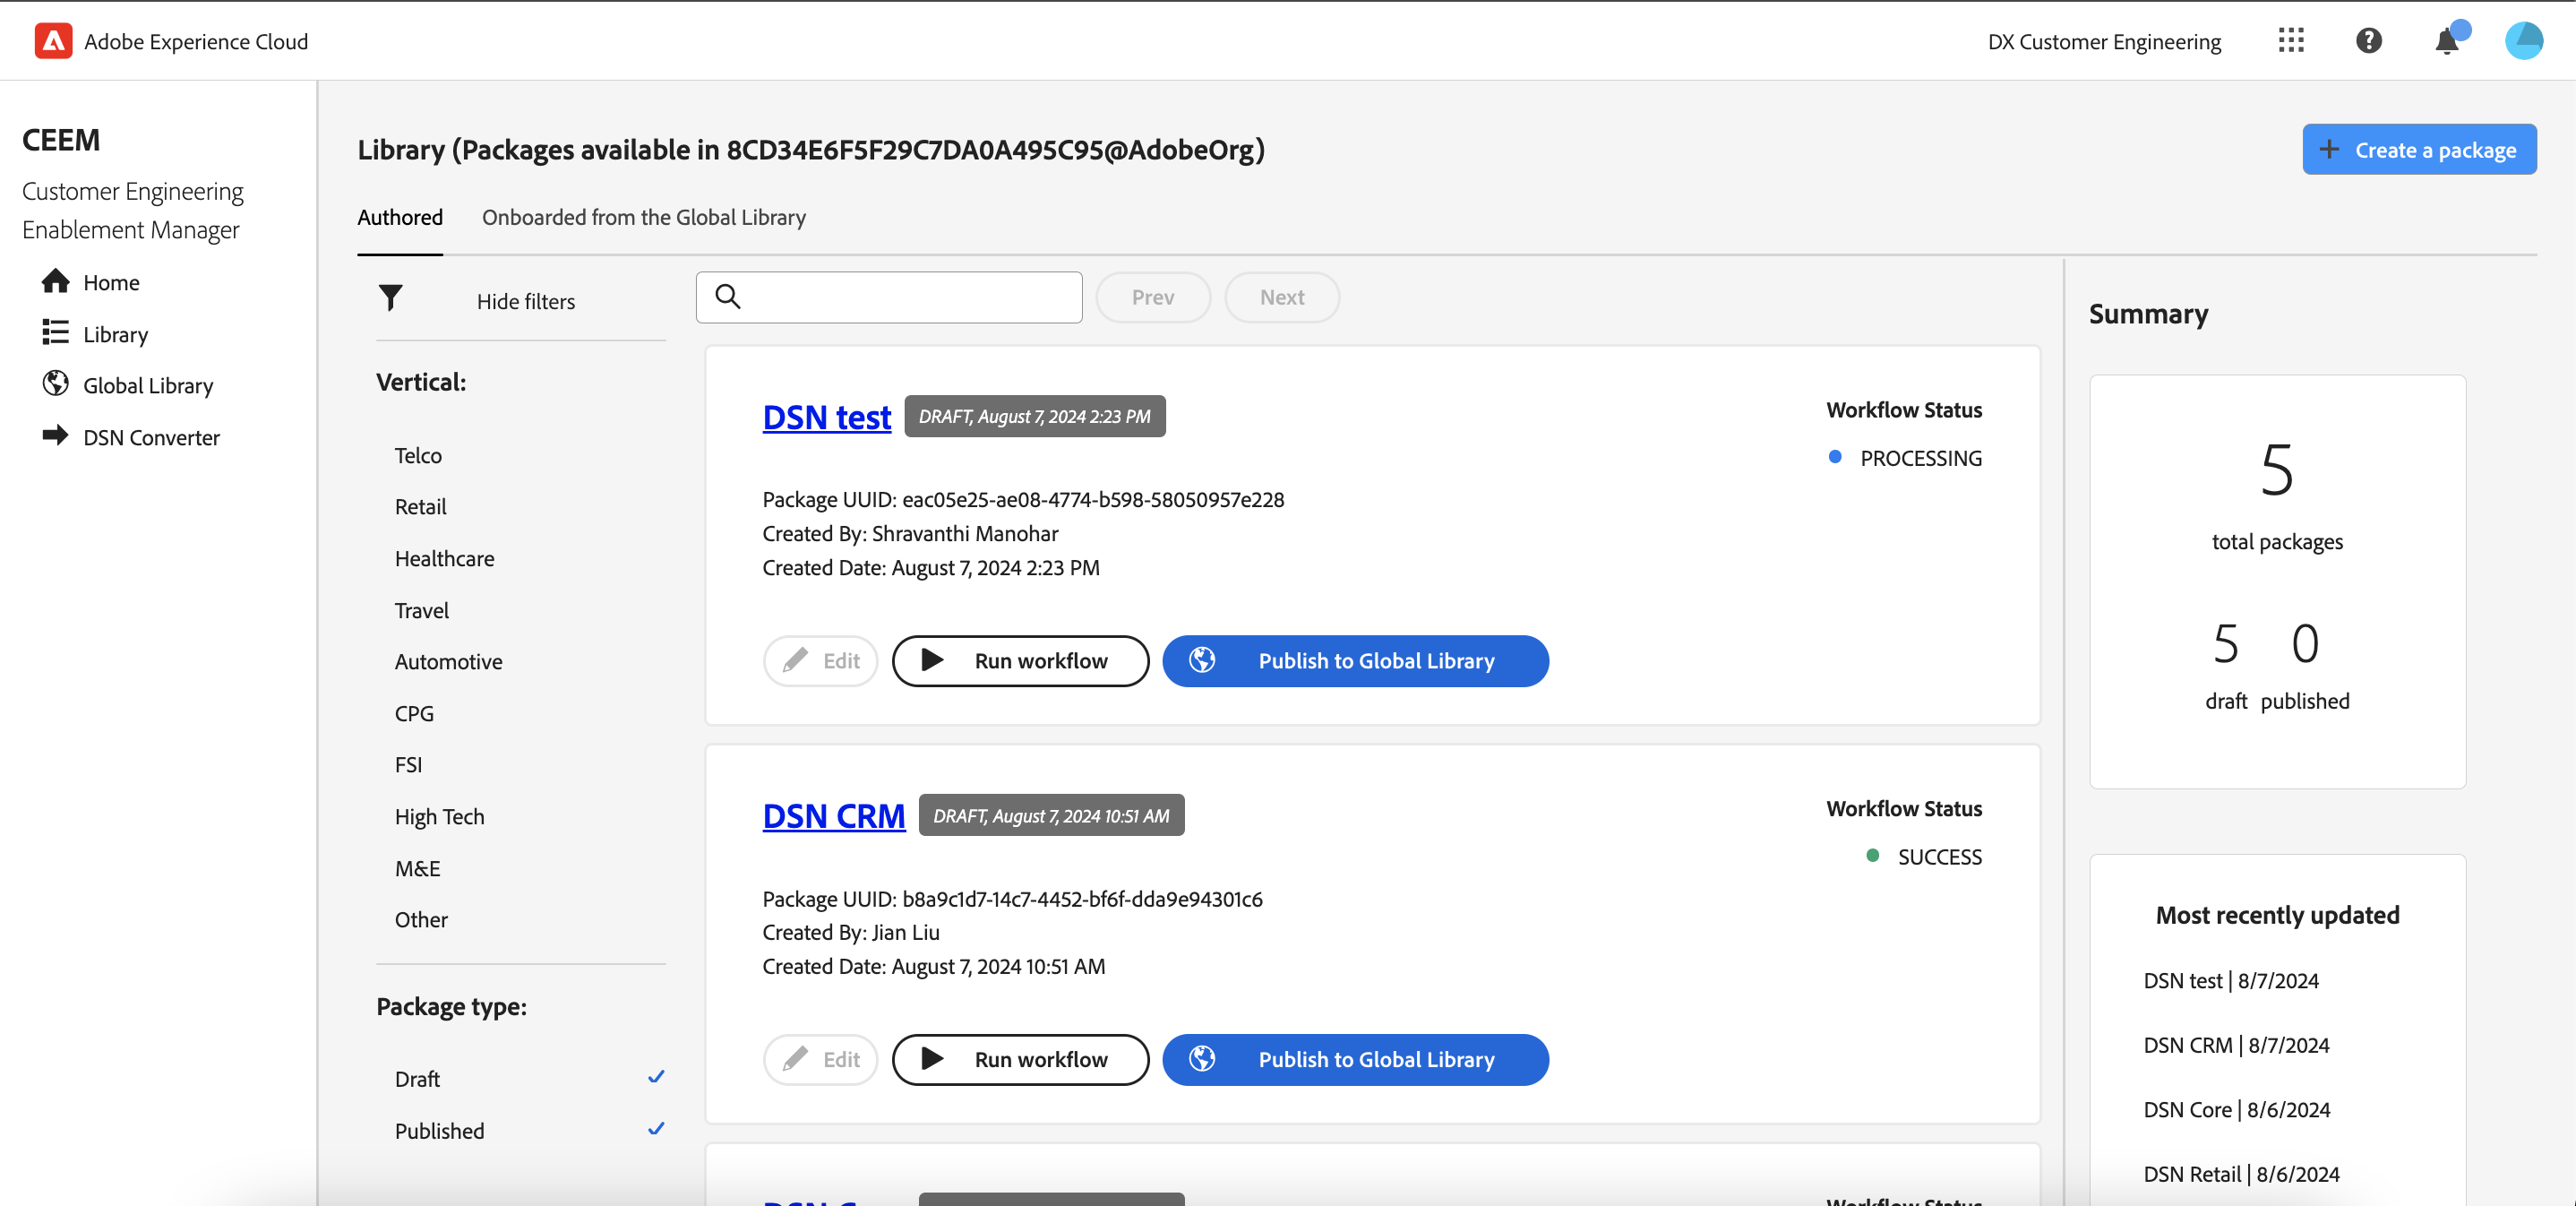Select the FSI vertical filter
Screen dimensions: 2576x1206
pos(408,764)
